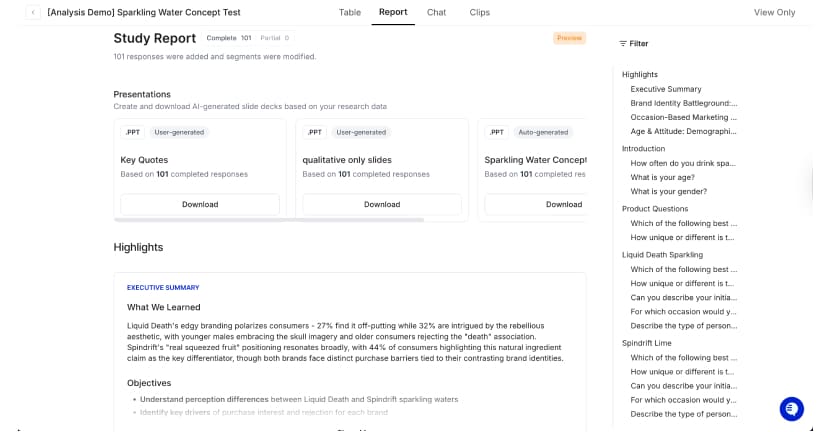Switch to the Table tab
Image resolution: width=830 pixels, height=432 pixels.
pos(349,12)
